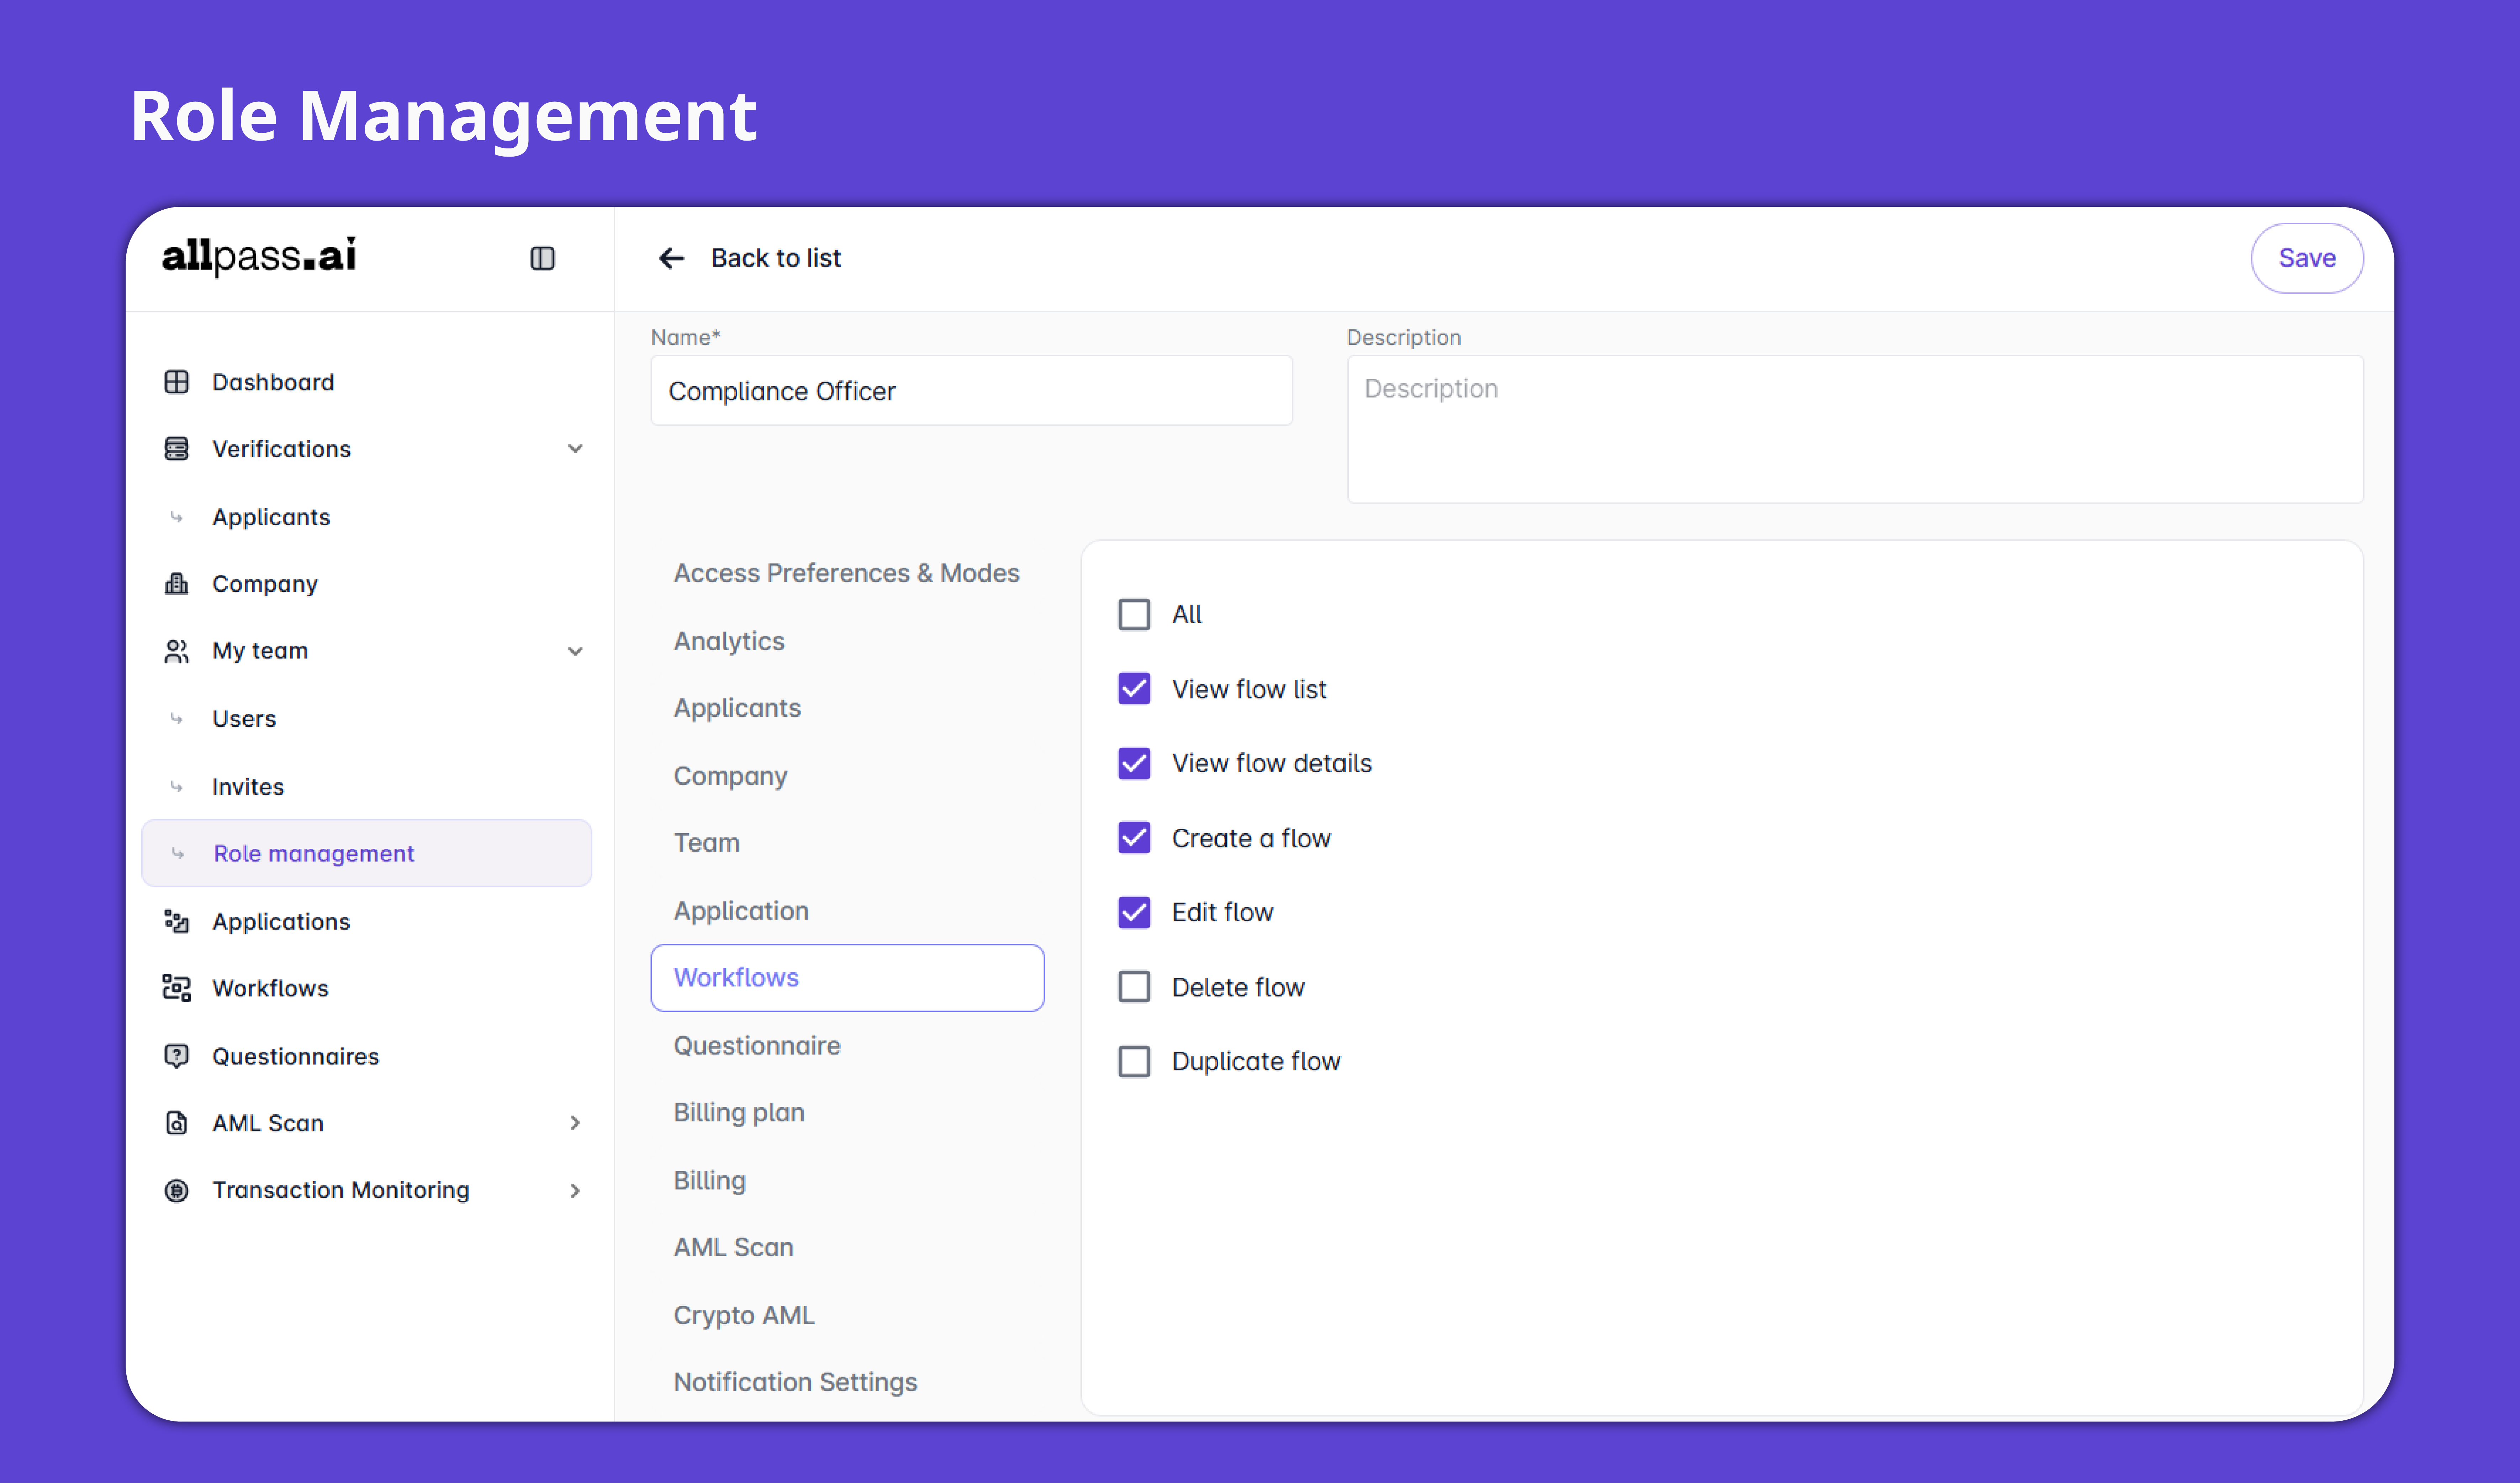Click the Company building icon in sidebar
The height and width of the screenshot is (1483, 2520).
coord(177,583)
